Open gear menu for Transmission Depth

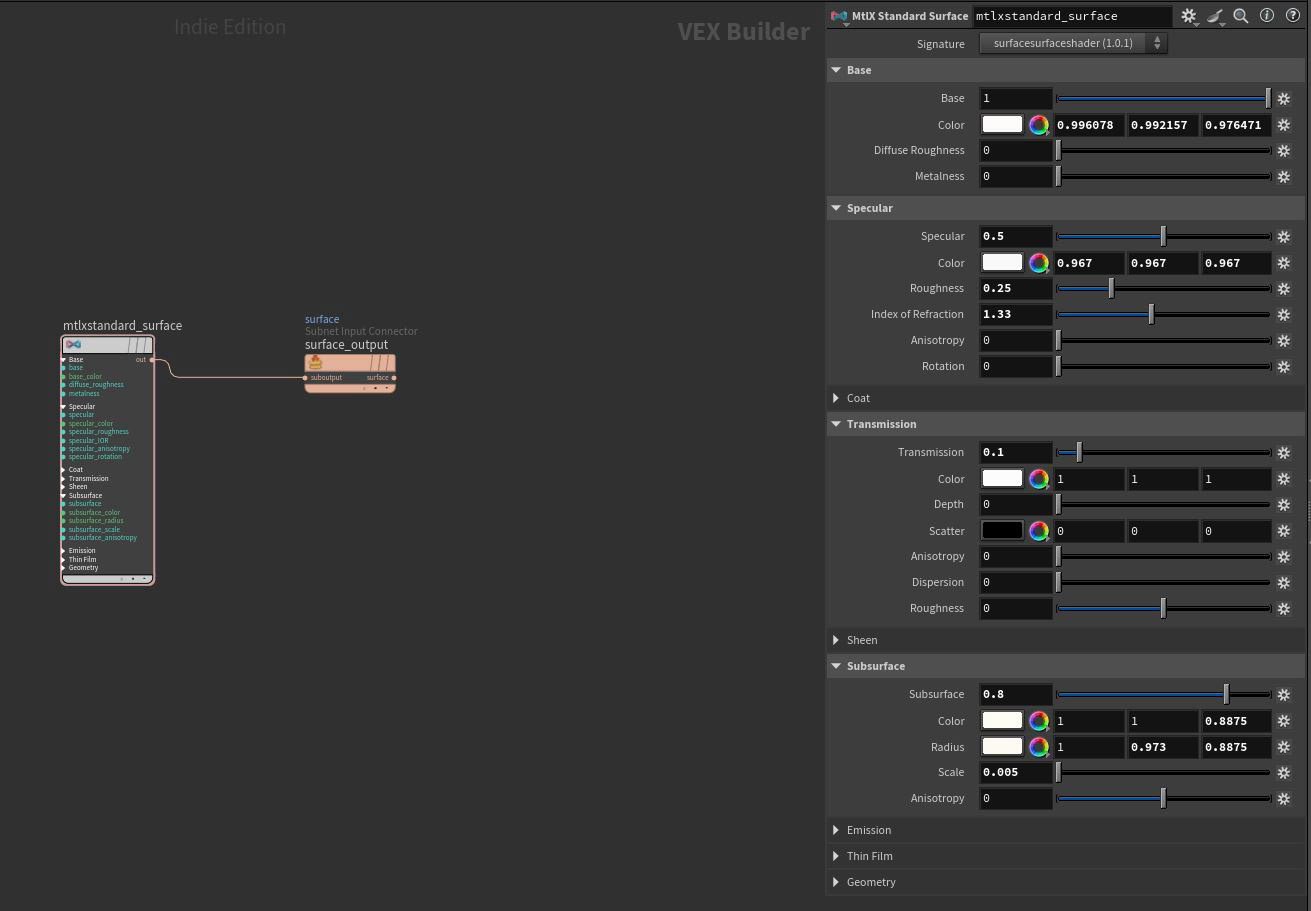1284,505
